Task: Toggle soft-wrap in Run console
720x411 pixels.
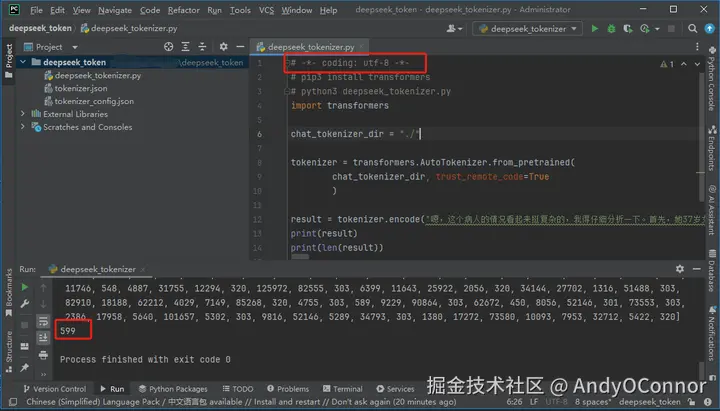Action: (43, 321)
